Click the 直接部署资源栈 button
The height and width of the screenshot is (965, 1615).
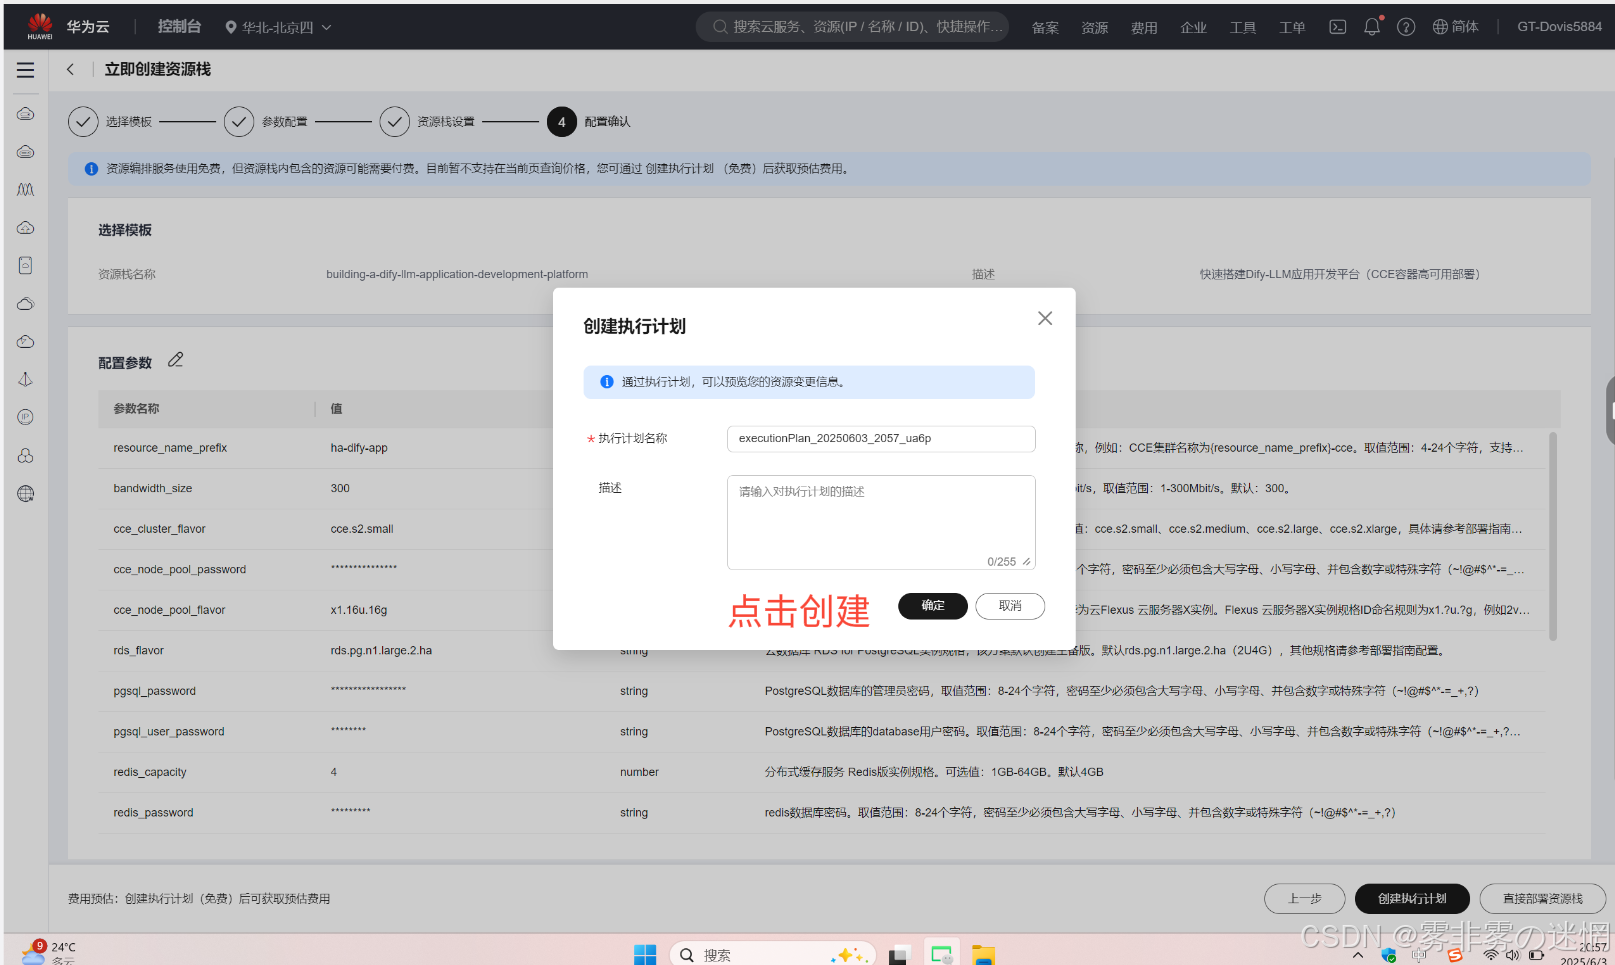click(x=1542, y=899)
